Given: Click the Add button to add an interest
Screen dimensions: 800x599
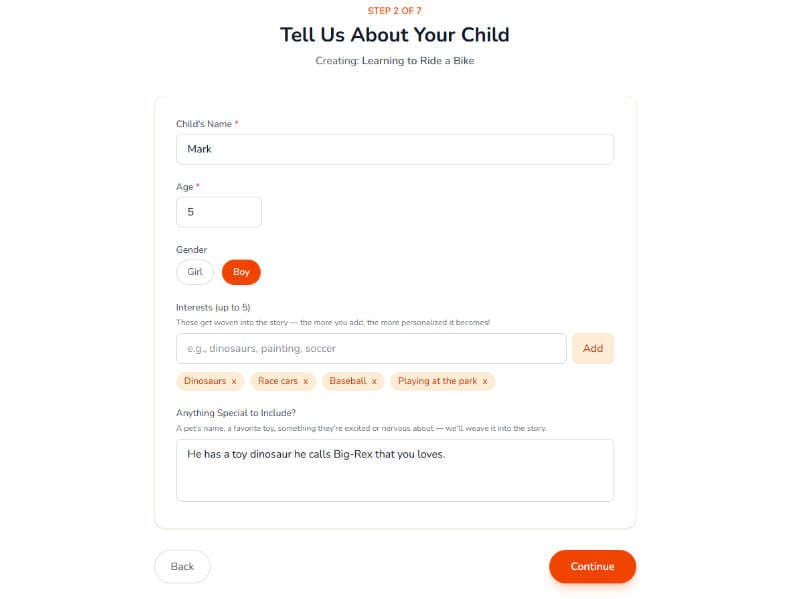Looking at the screenshot, I should (x=593, y=348).
